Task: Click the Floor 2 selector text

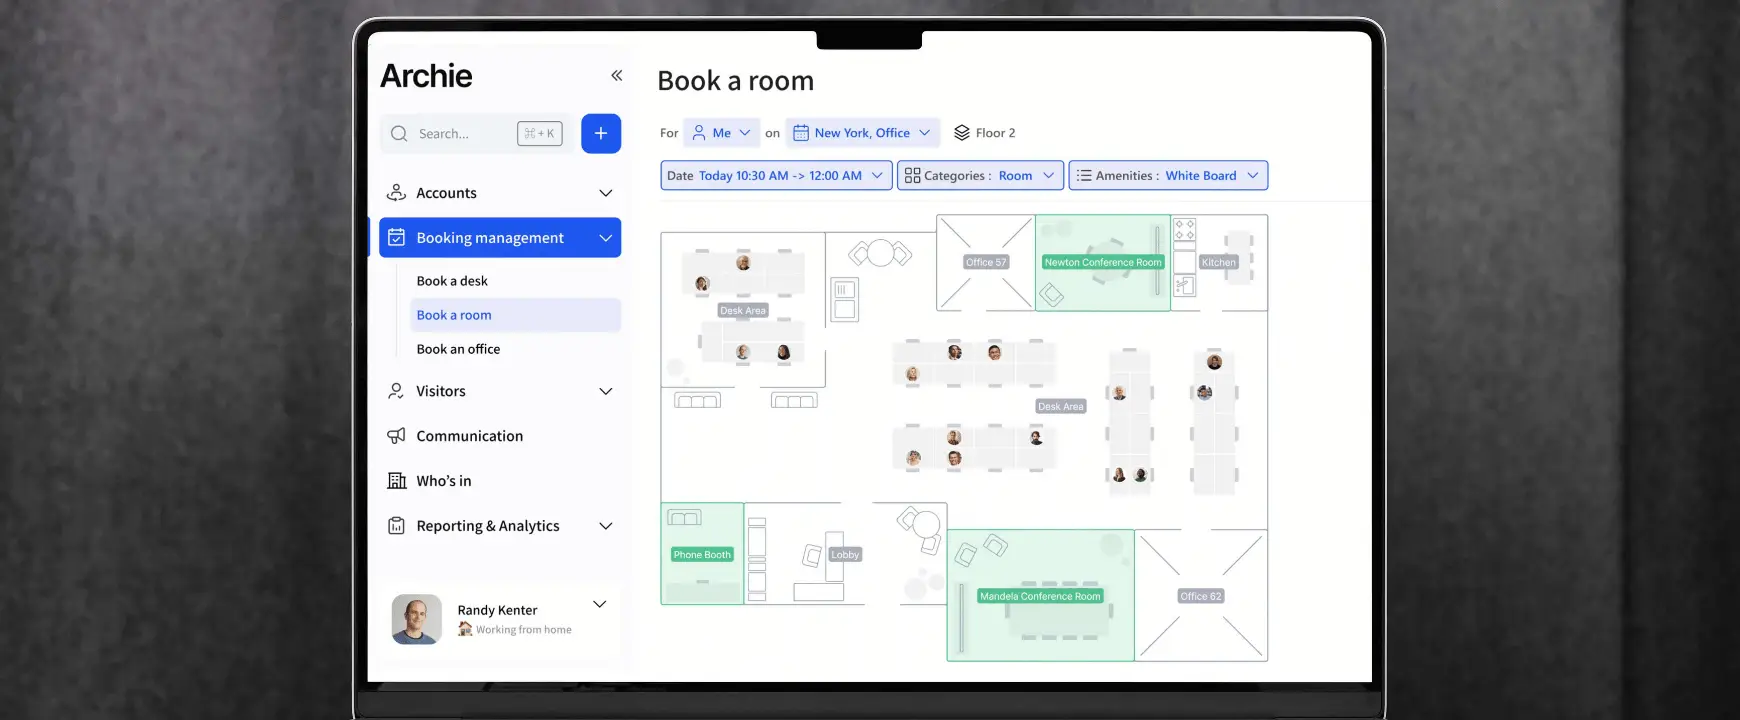Action: pyautogui.click(x=995, y=133)
